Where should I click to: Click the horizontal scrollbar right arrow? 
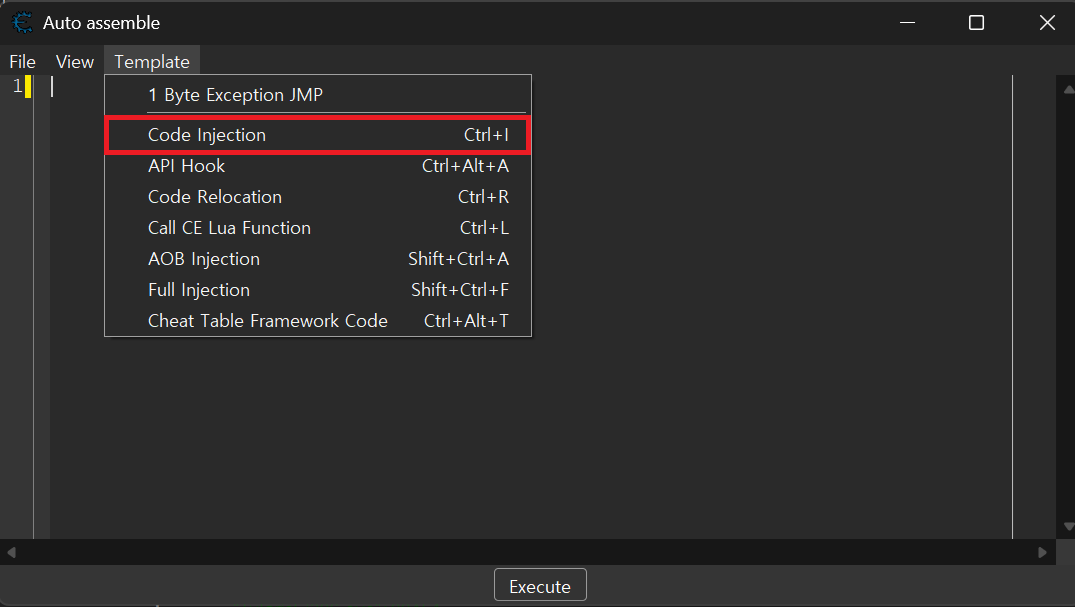(x=1043, y=552)
